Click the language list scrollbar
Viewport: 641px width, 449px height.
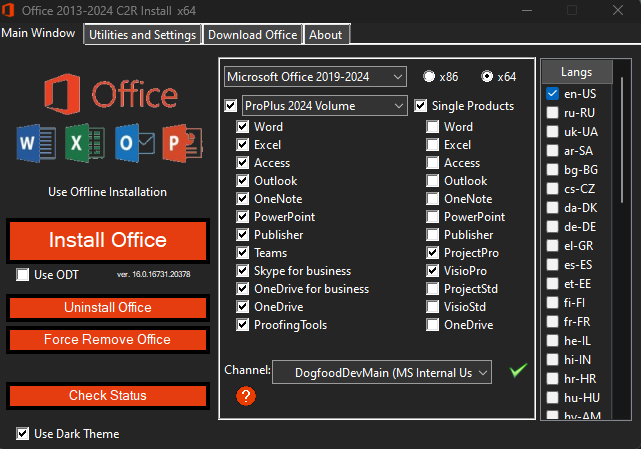point(622,140)
